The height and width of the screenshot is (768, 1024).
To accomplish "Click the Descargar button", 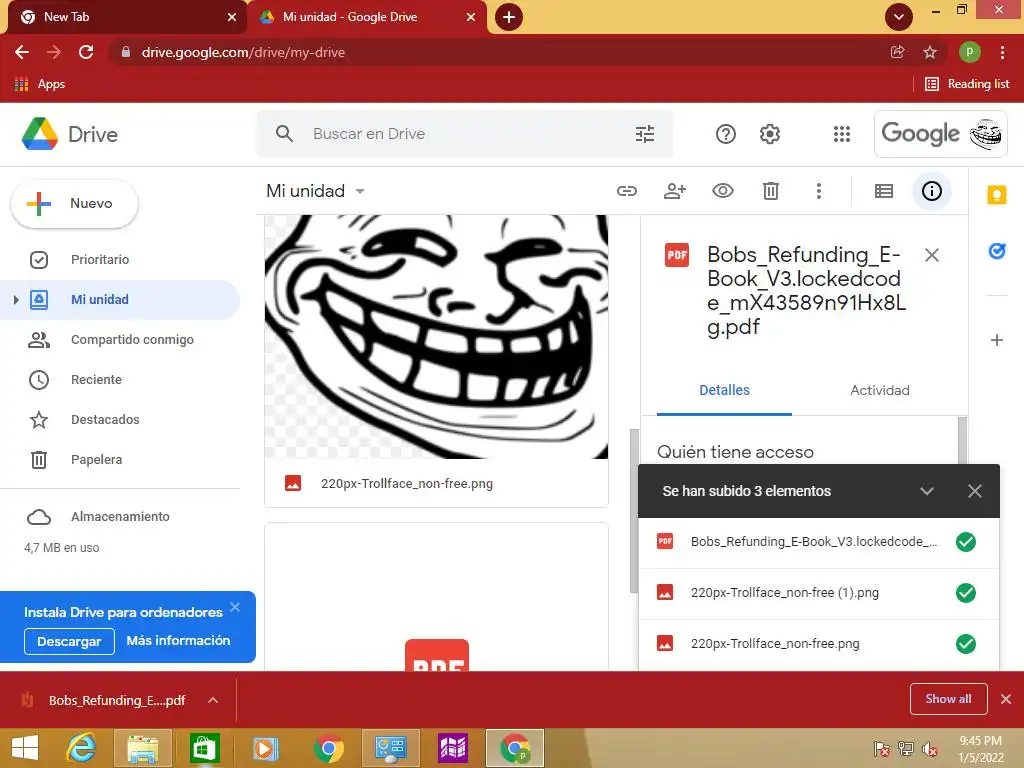I will coord(69,641).
